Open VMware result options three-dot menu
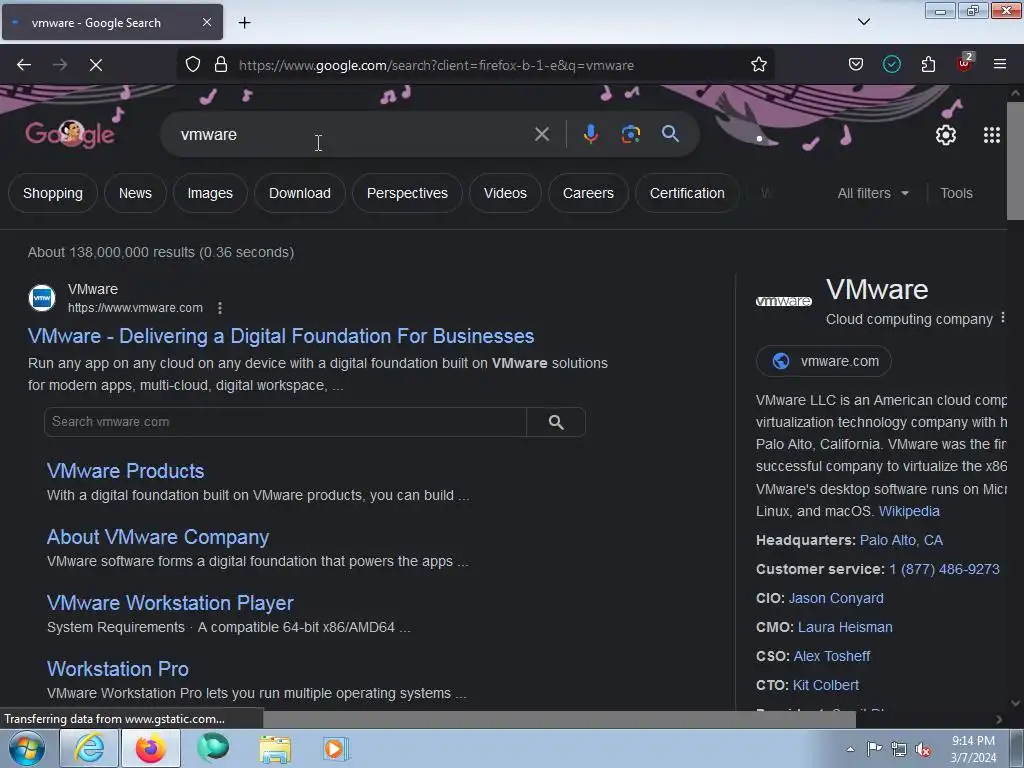The width and height of the screenshot is (1024, 768). click(220, 308)
